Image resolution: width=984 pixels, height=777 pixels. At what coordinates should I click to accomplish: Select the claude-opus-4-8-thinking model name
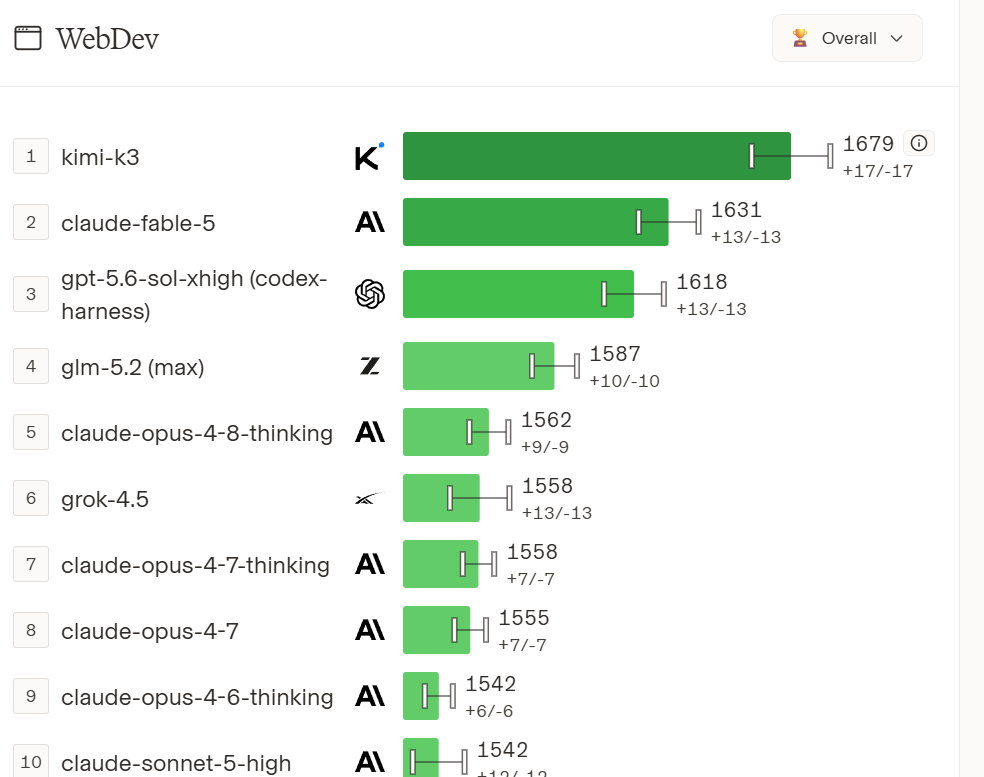pyautogui.click(x=197, y=433)
